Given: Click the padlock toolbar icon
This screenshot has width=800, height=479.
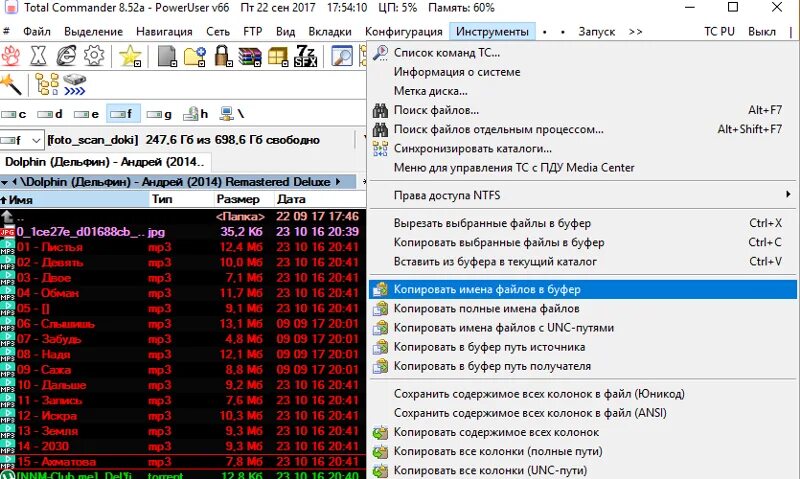Looking at the screenshot, I should pyautogui.click(x=223, y=56).
